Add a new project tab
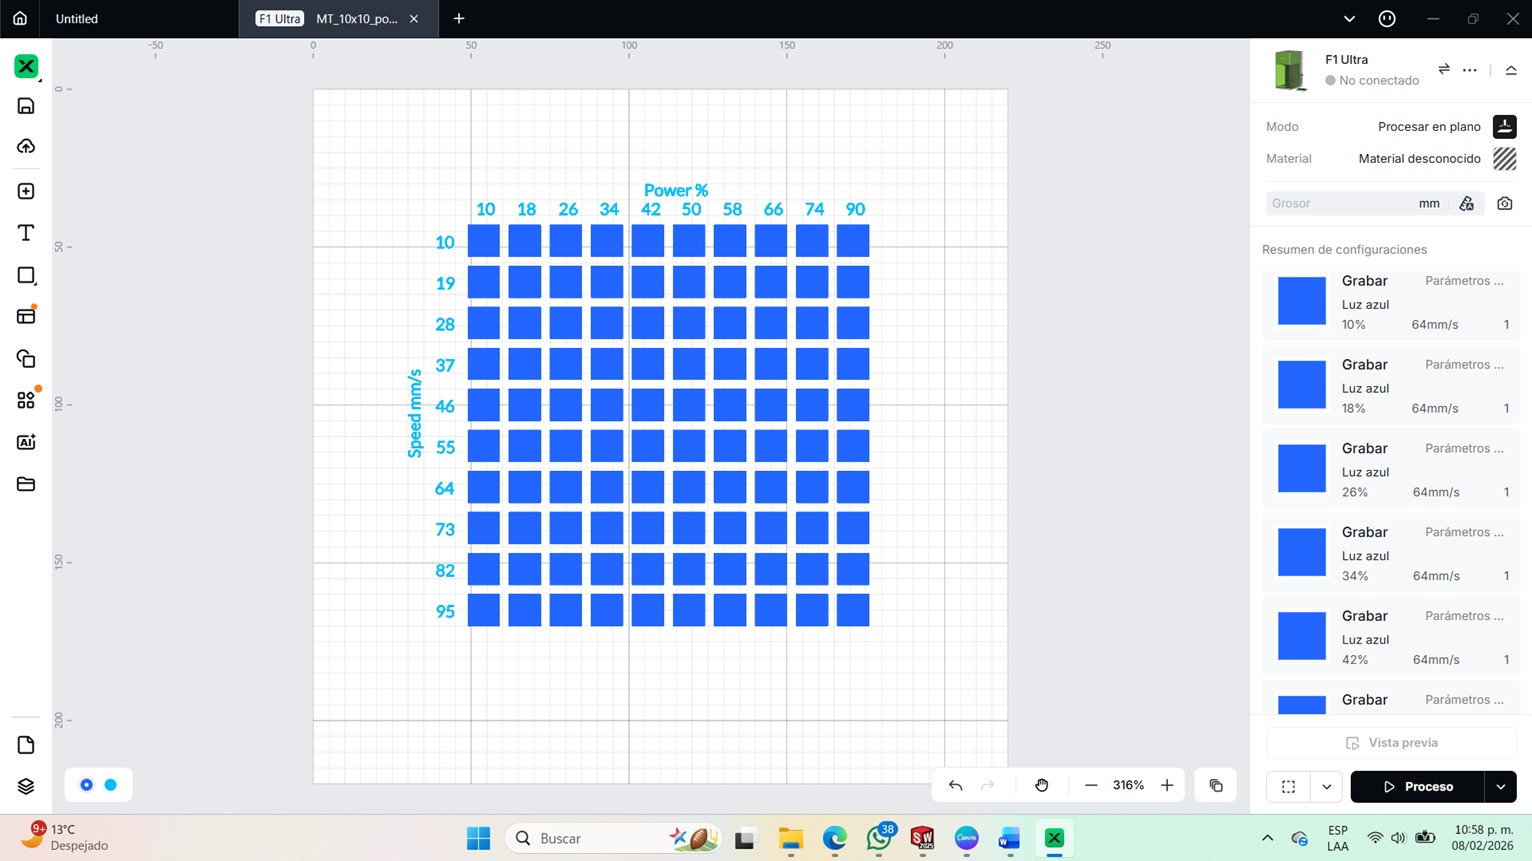The height and width of the screenshot is (861, 1532). 459,19
